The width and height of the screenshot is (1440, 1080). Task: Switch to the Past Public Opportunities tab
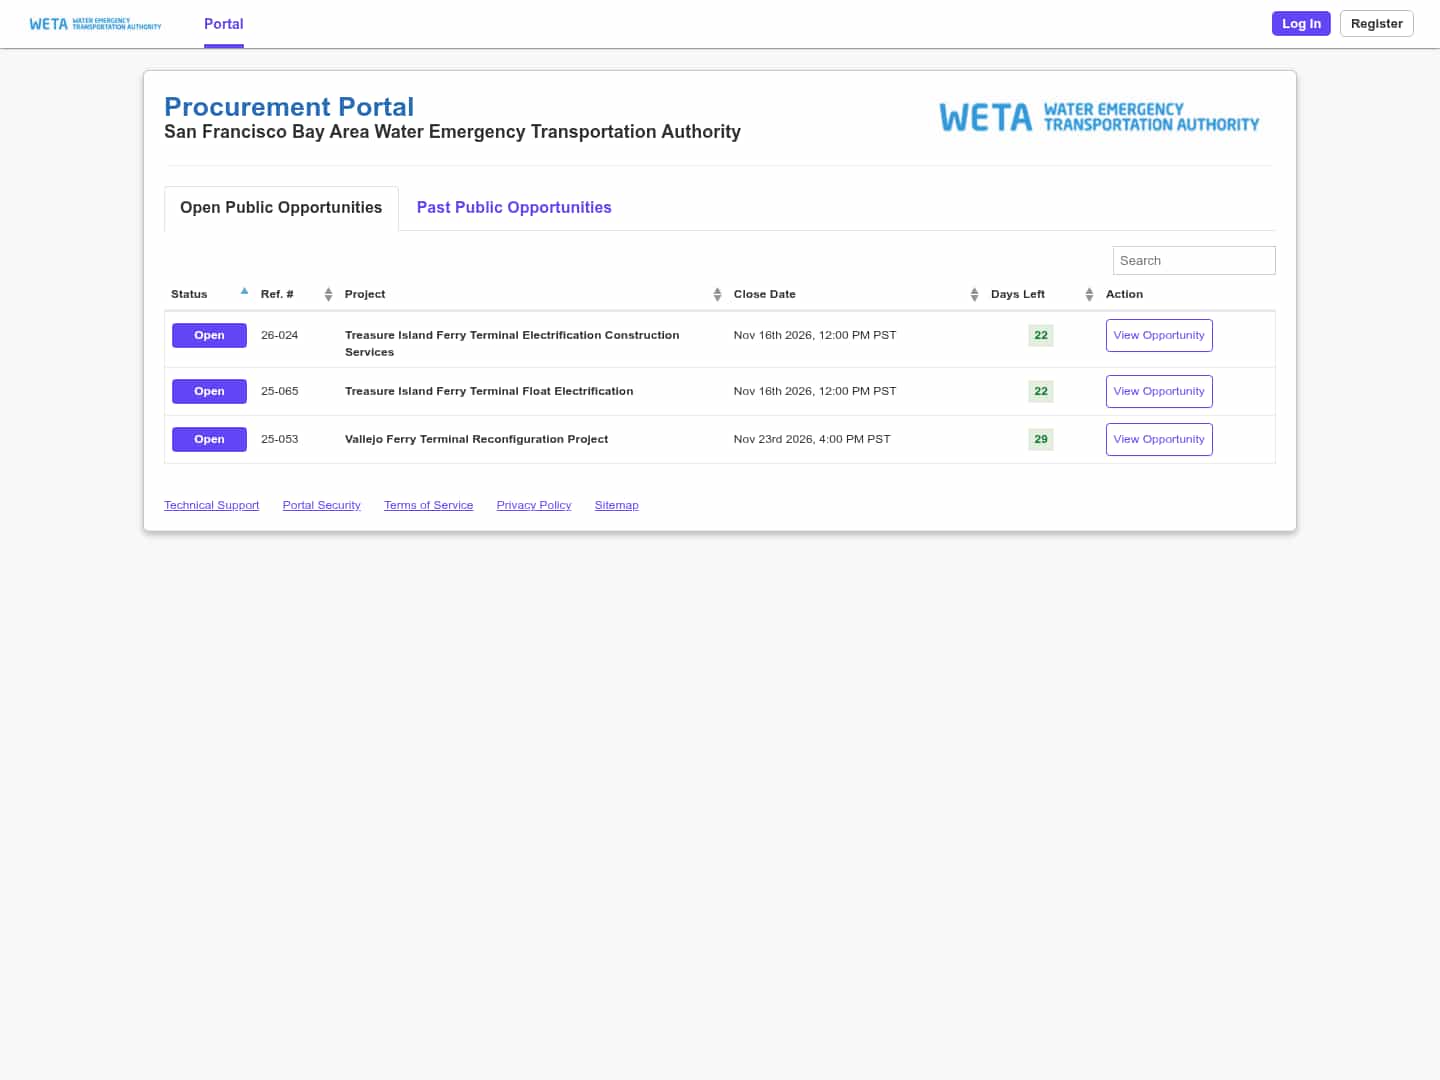coord(514,208)
